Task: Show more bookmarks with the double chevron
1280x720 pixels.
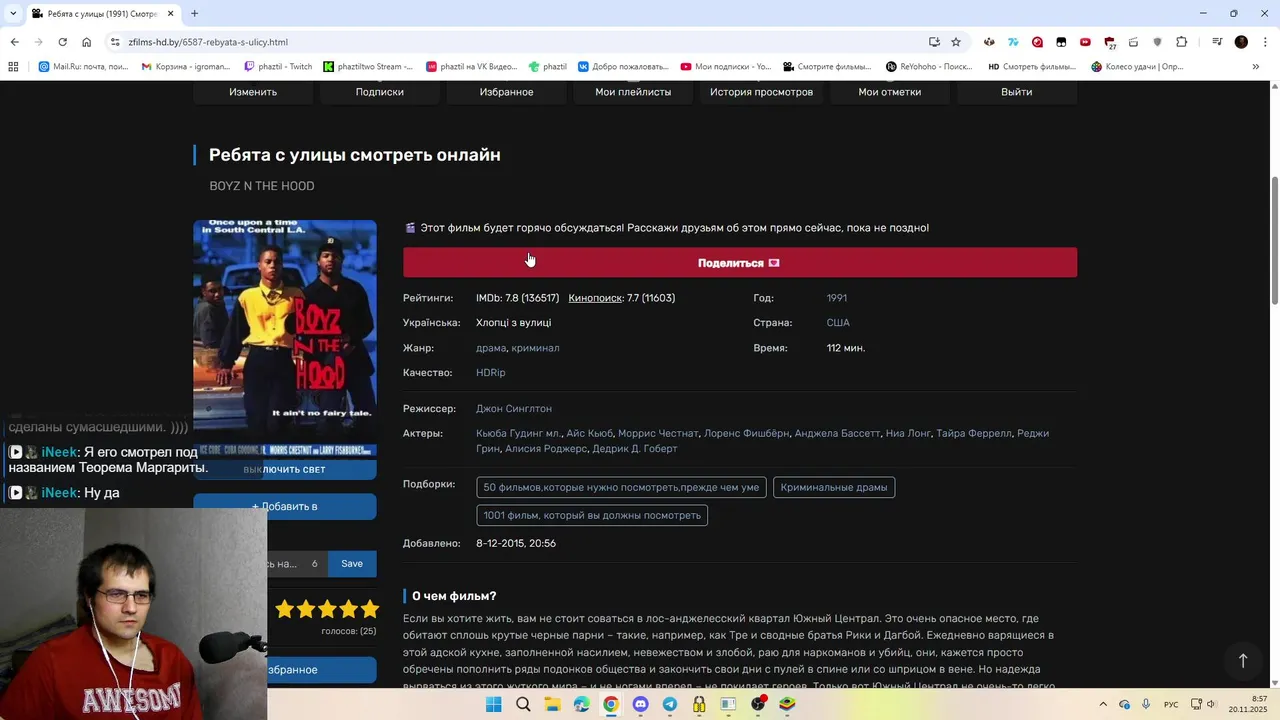Action: click(x=1256, y=67)
